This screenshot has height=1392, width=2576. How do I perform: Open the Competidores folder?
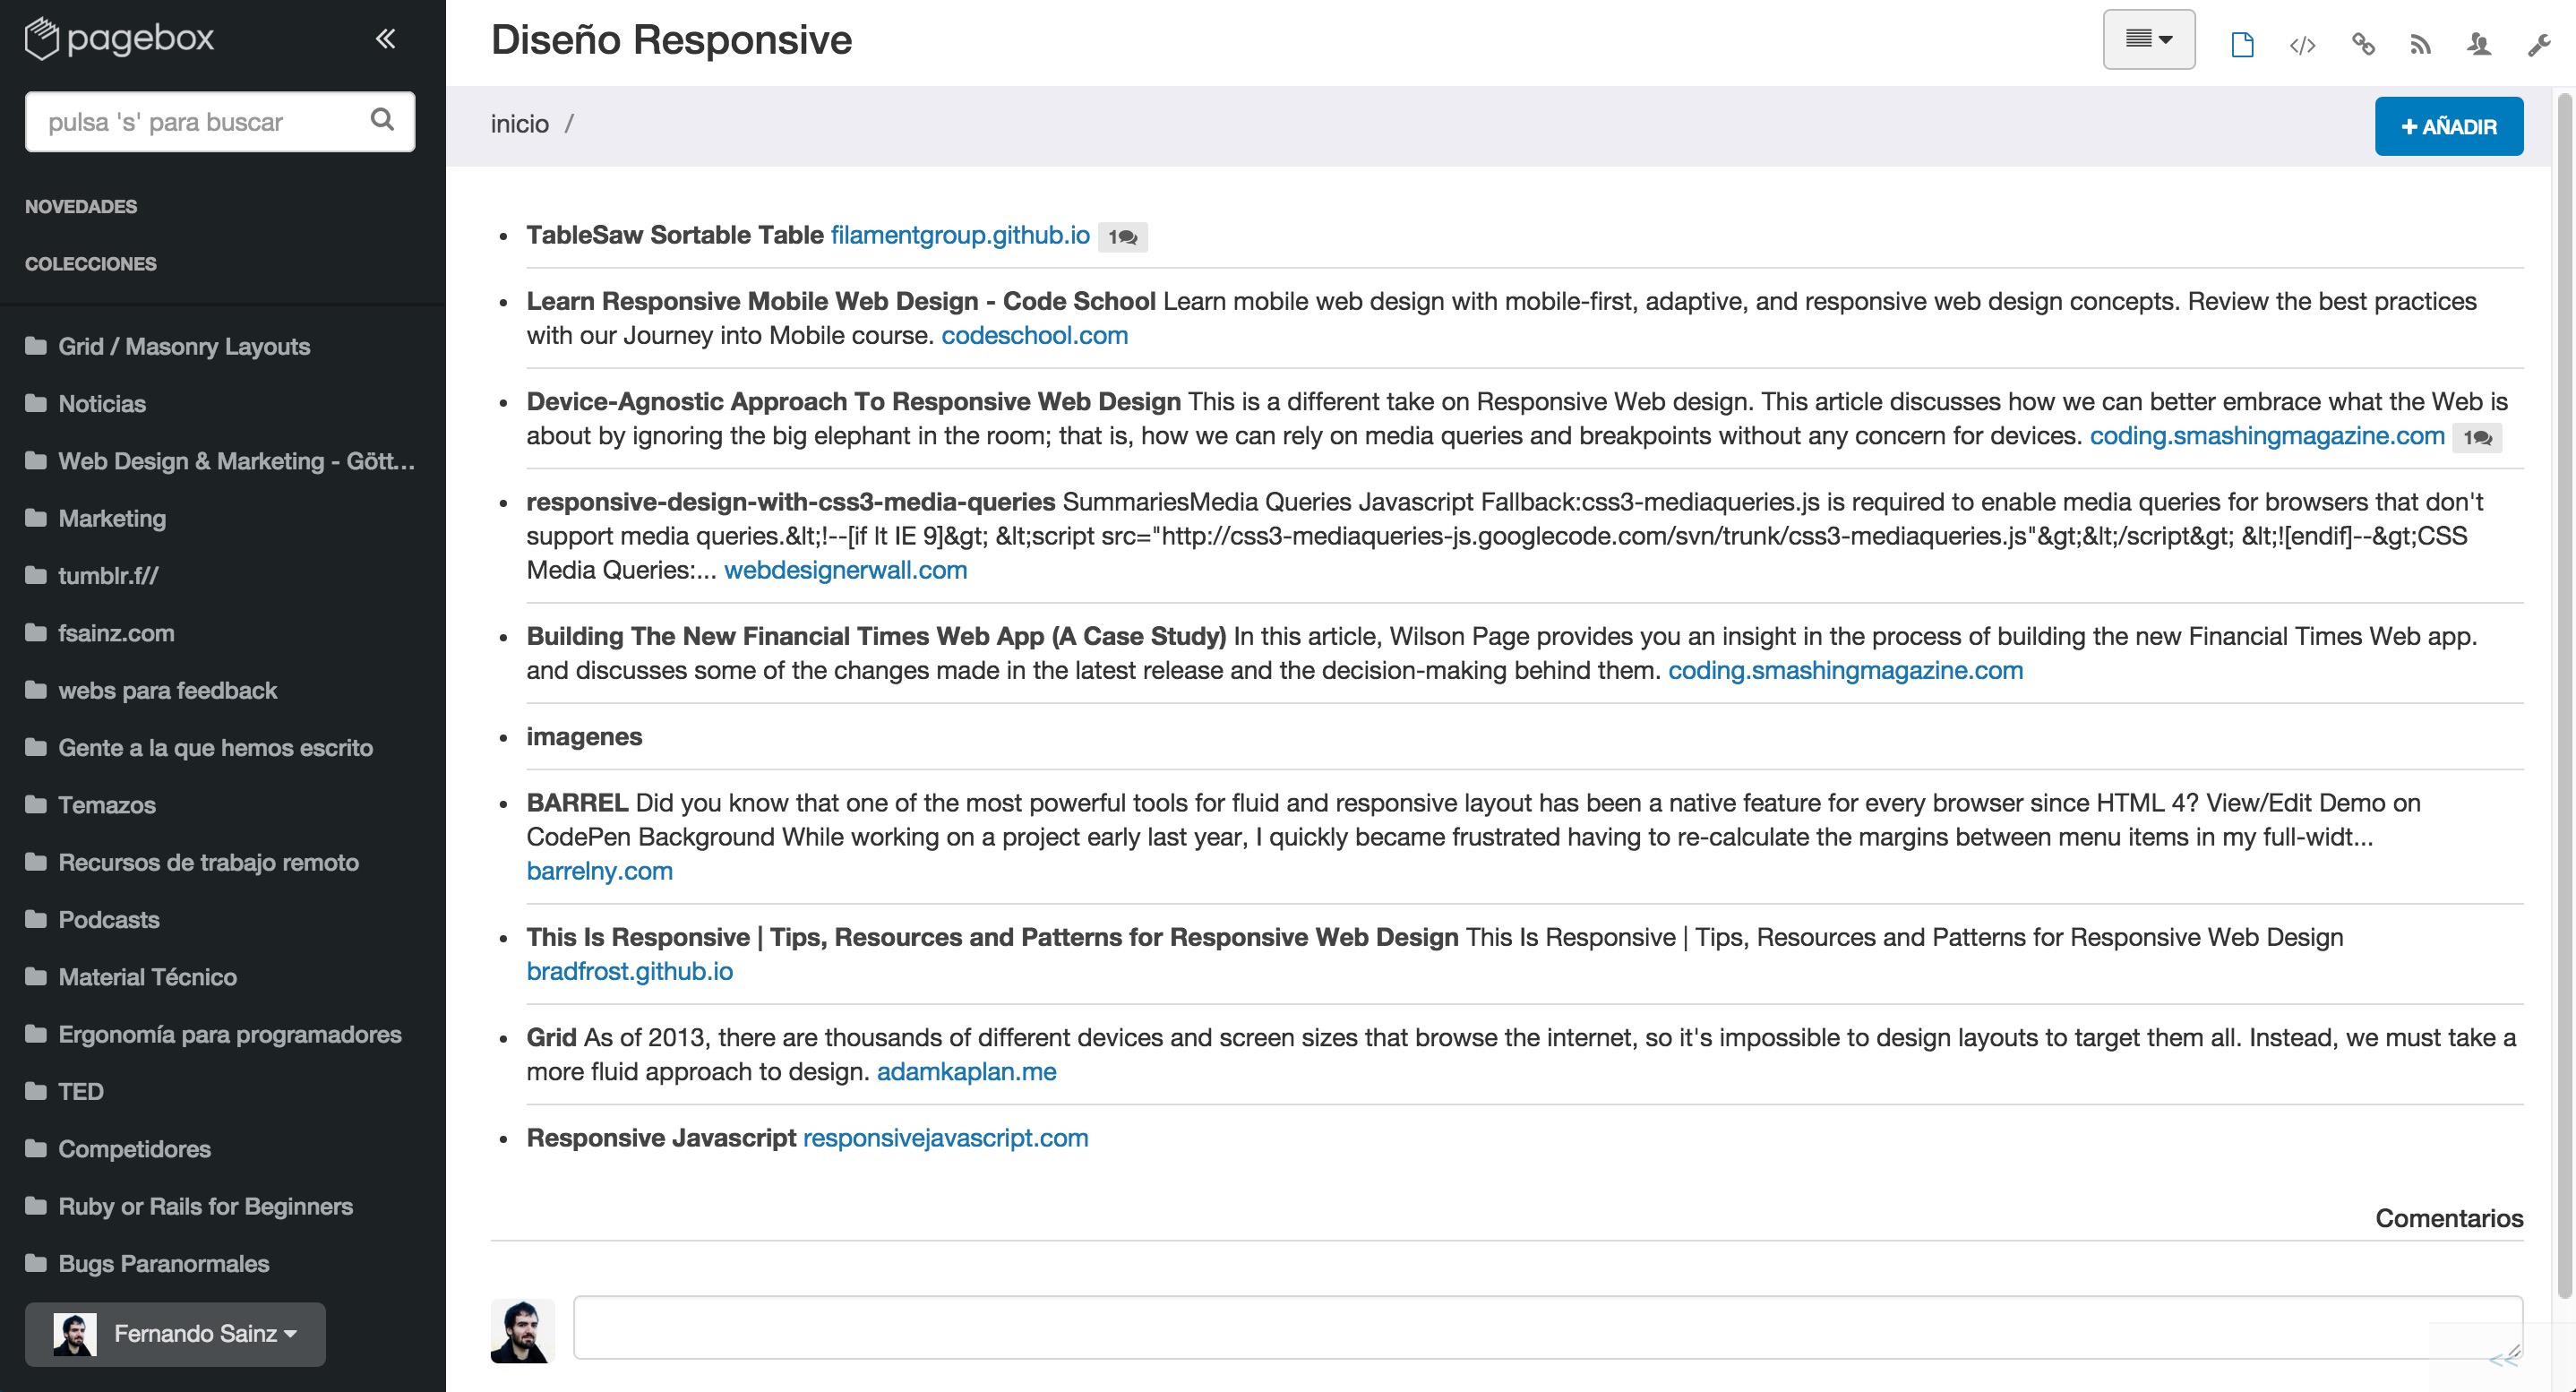coord(134,1149)
